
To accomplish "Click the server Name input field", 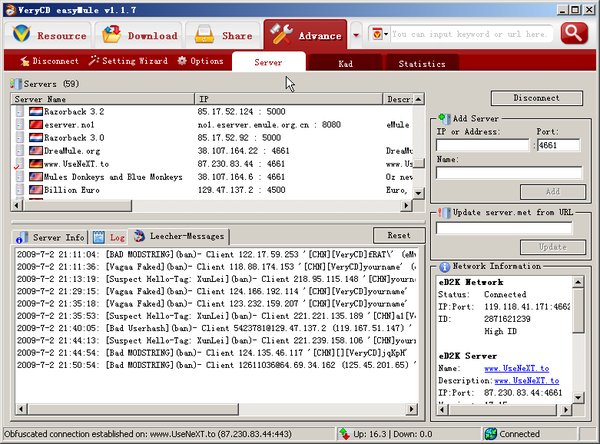I will 509,173.
